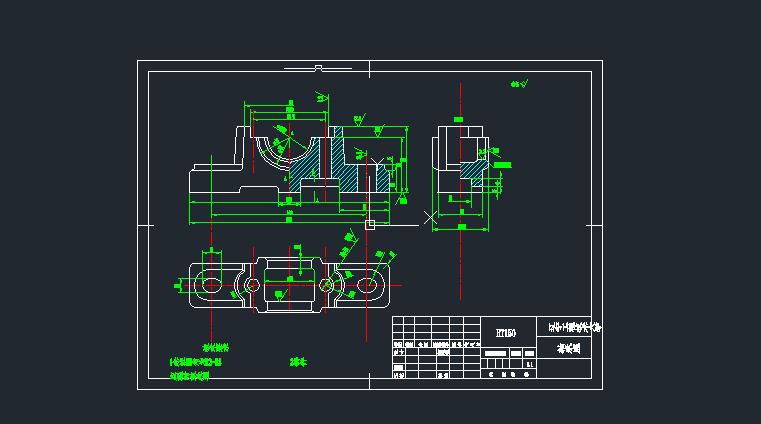Viewport: 761px width, 424px height.
Task: Click the small notch mark on top border
Action: (317, 68)
